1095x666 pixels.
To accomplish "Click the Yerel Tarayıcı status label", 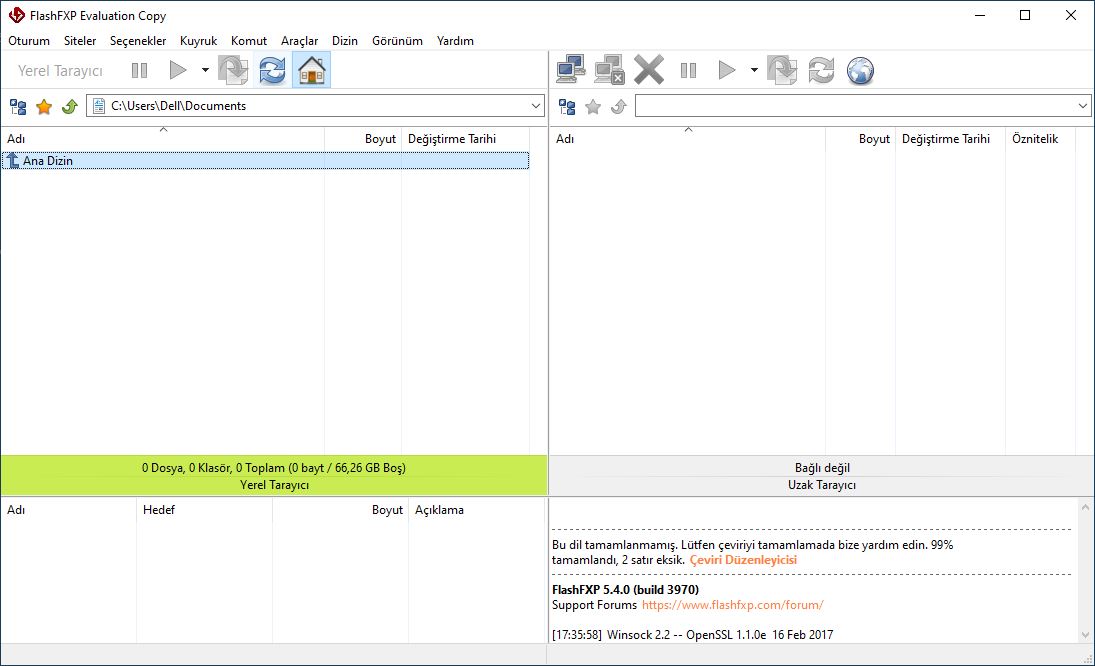I will [274, 484].
